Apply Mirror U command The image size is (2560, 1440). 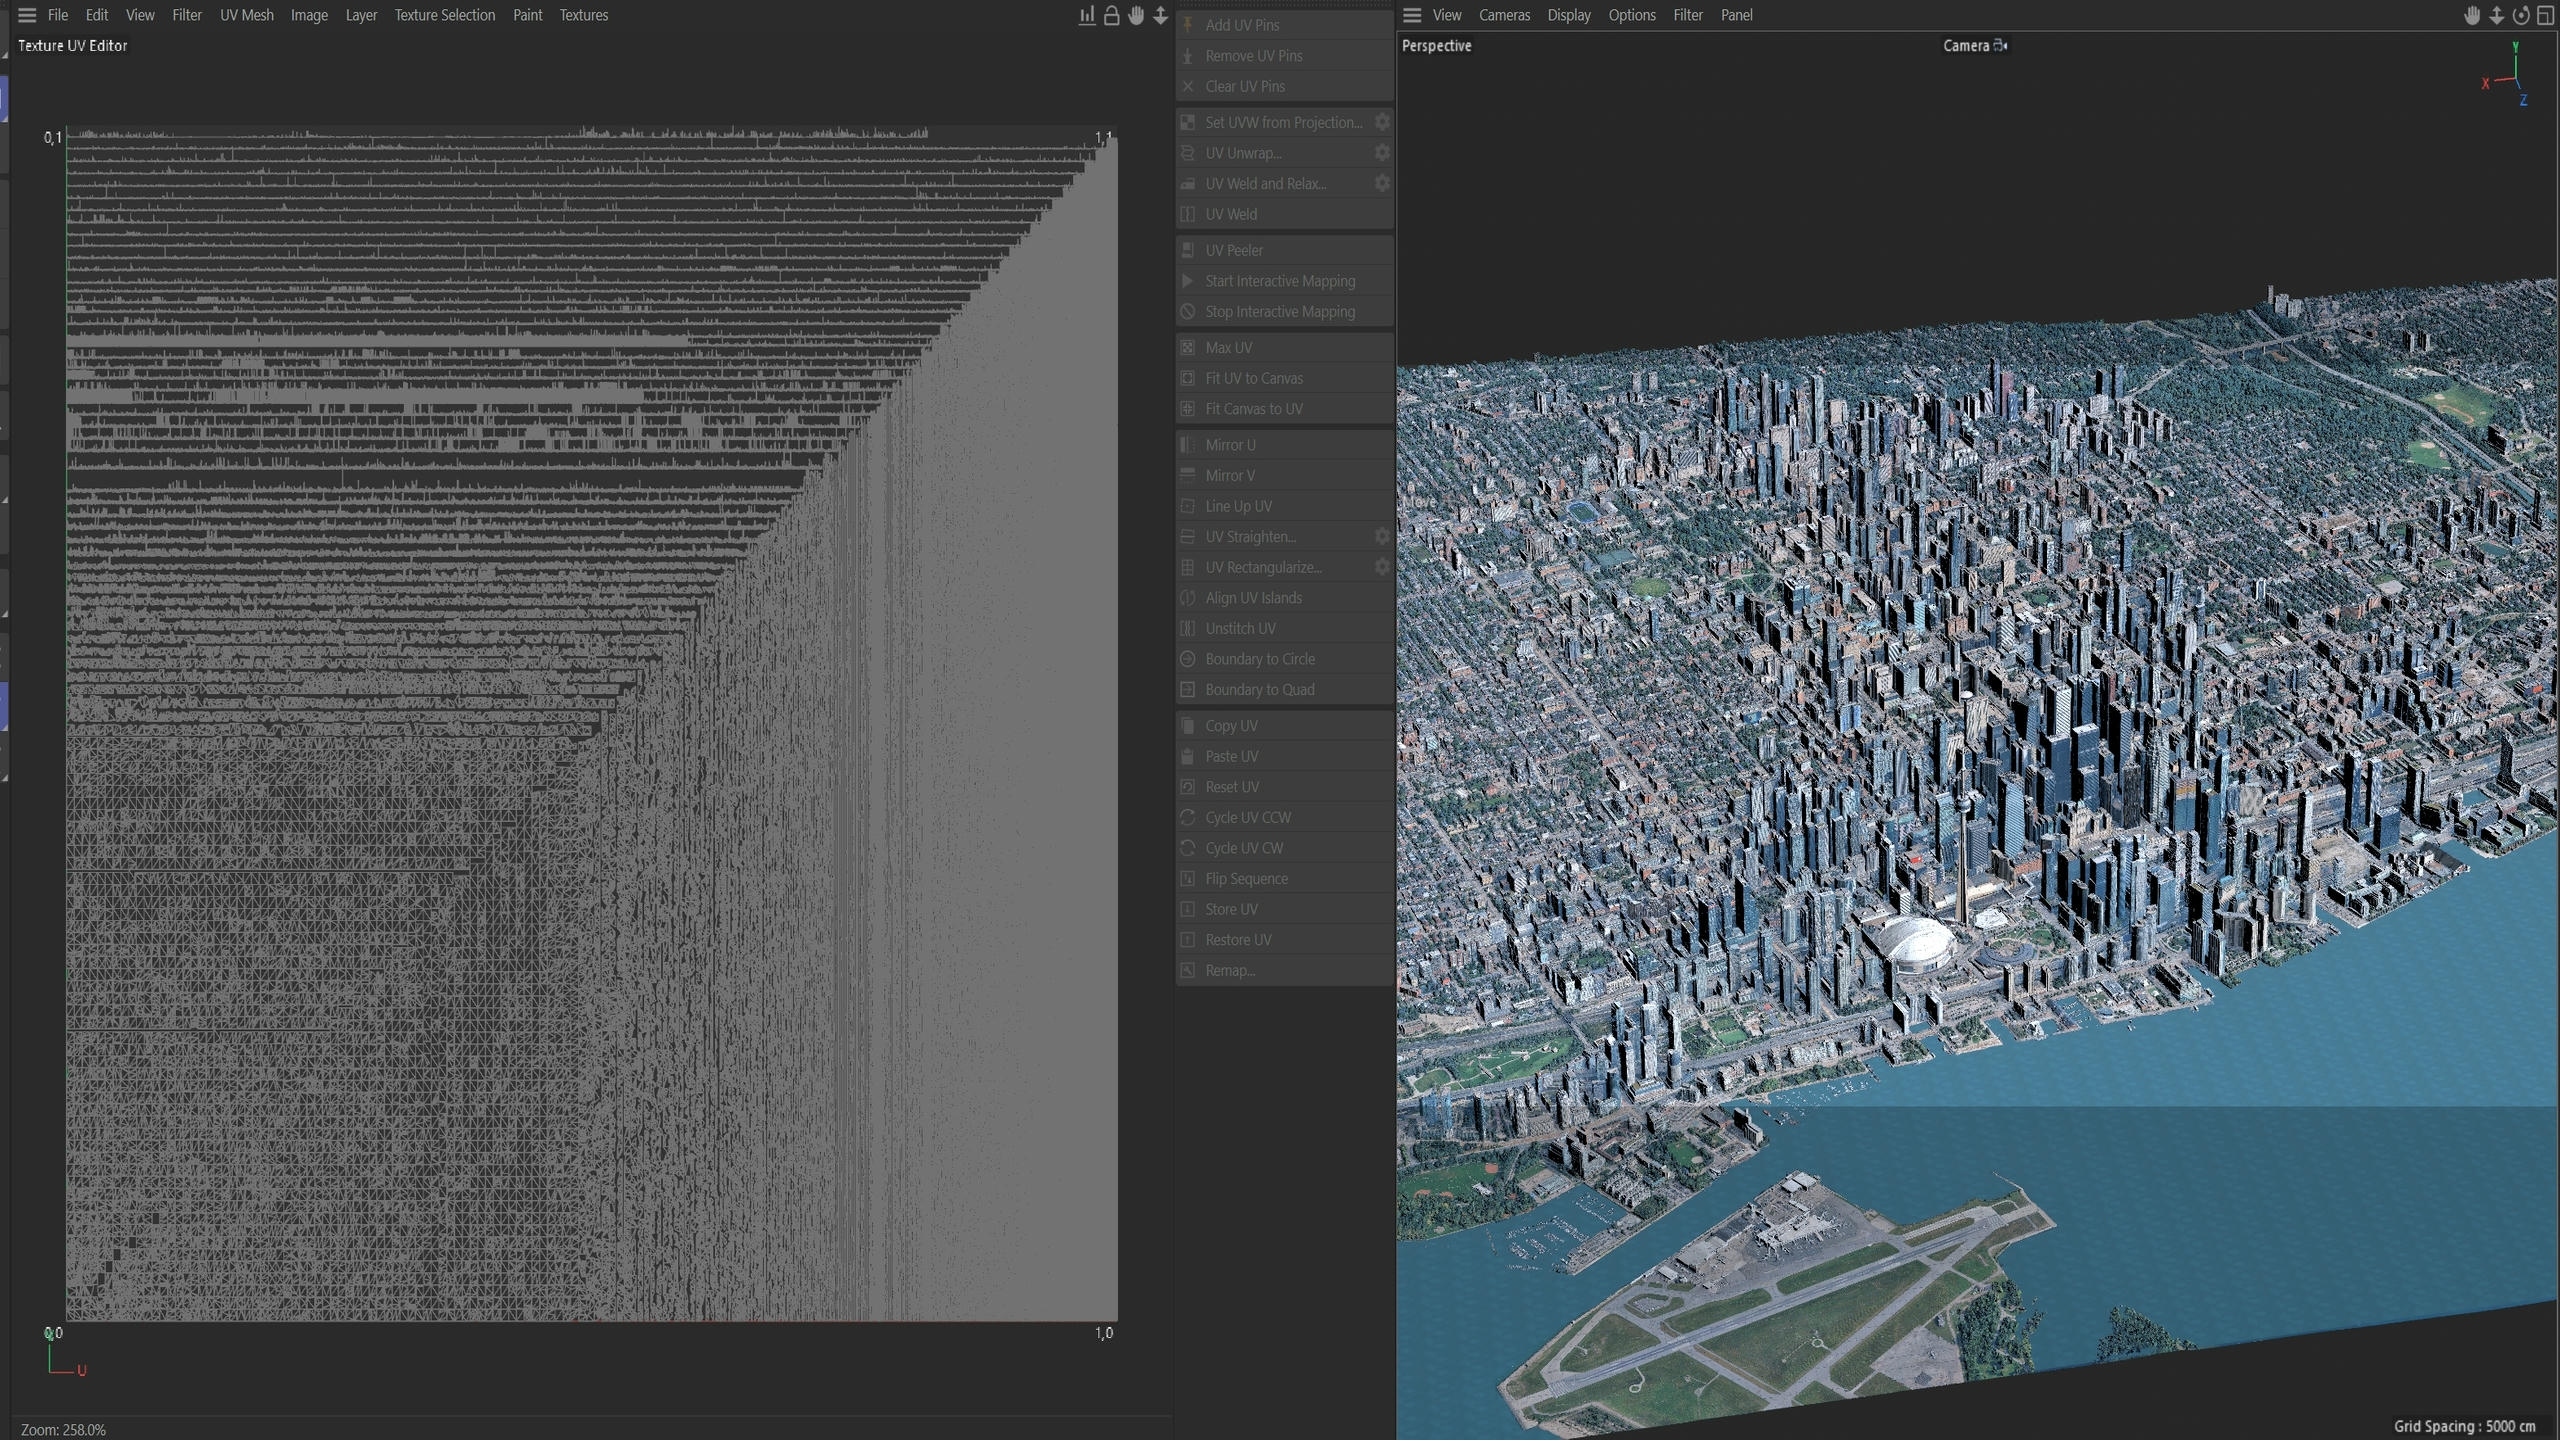pos(1285,445)
